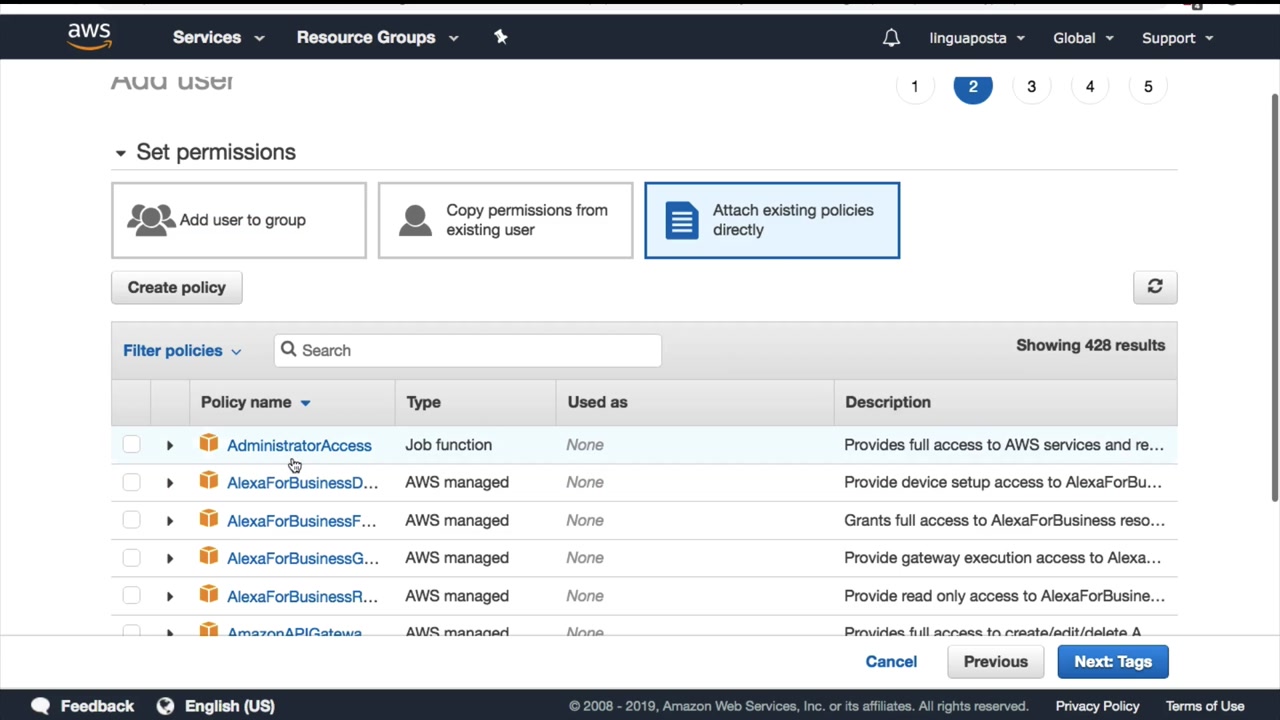
Task: Click the Next: Tags button
Action: tap(1112, 662)
